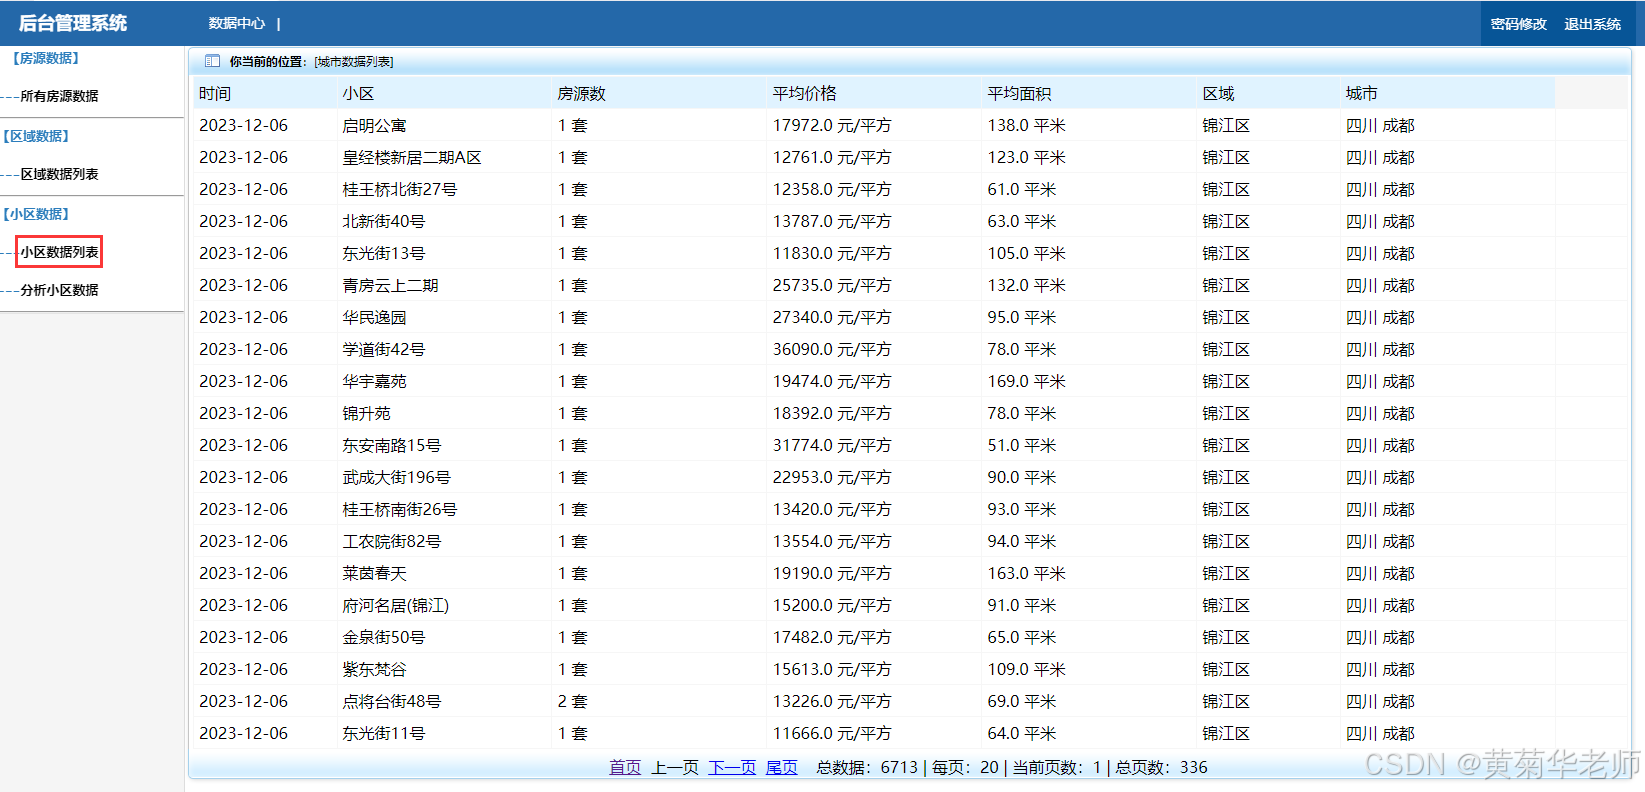This screenshot has width=1645, height=792.
Task: Click the 总数据: 6713 total count
Action: (867, 767)
